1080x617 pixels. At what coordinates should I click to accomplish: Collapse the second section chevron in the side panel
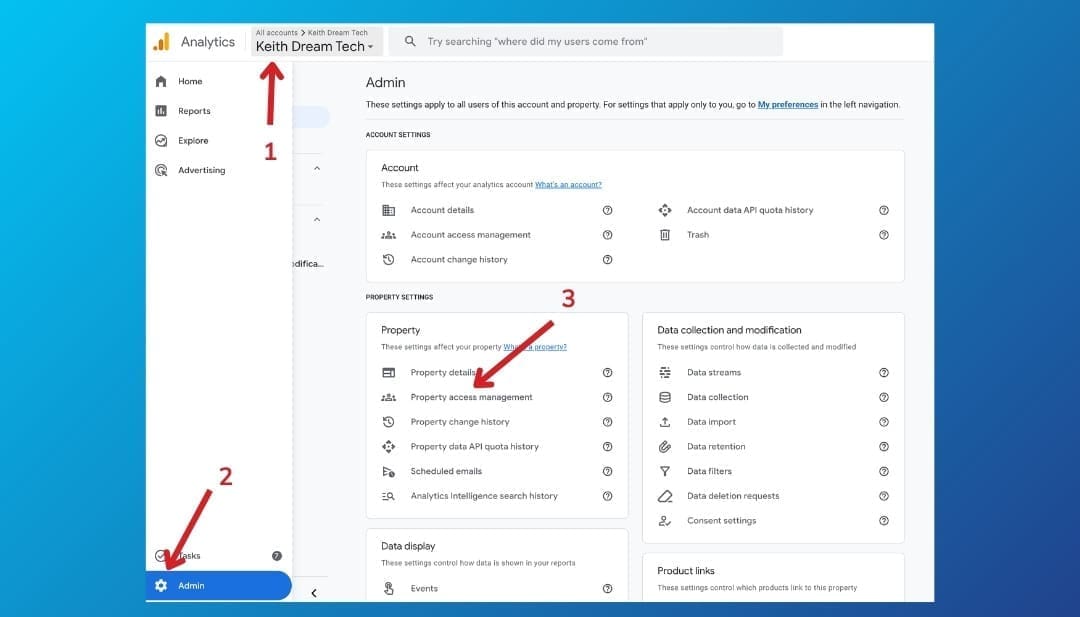click(317, 220)
